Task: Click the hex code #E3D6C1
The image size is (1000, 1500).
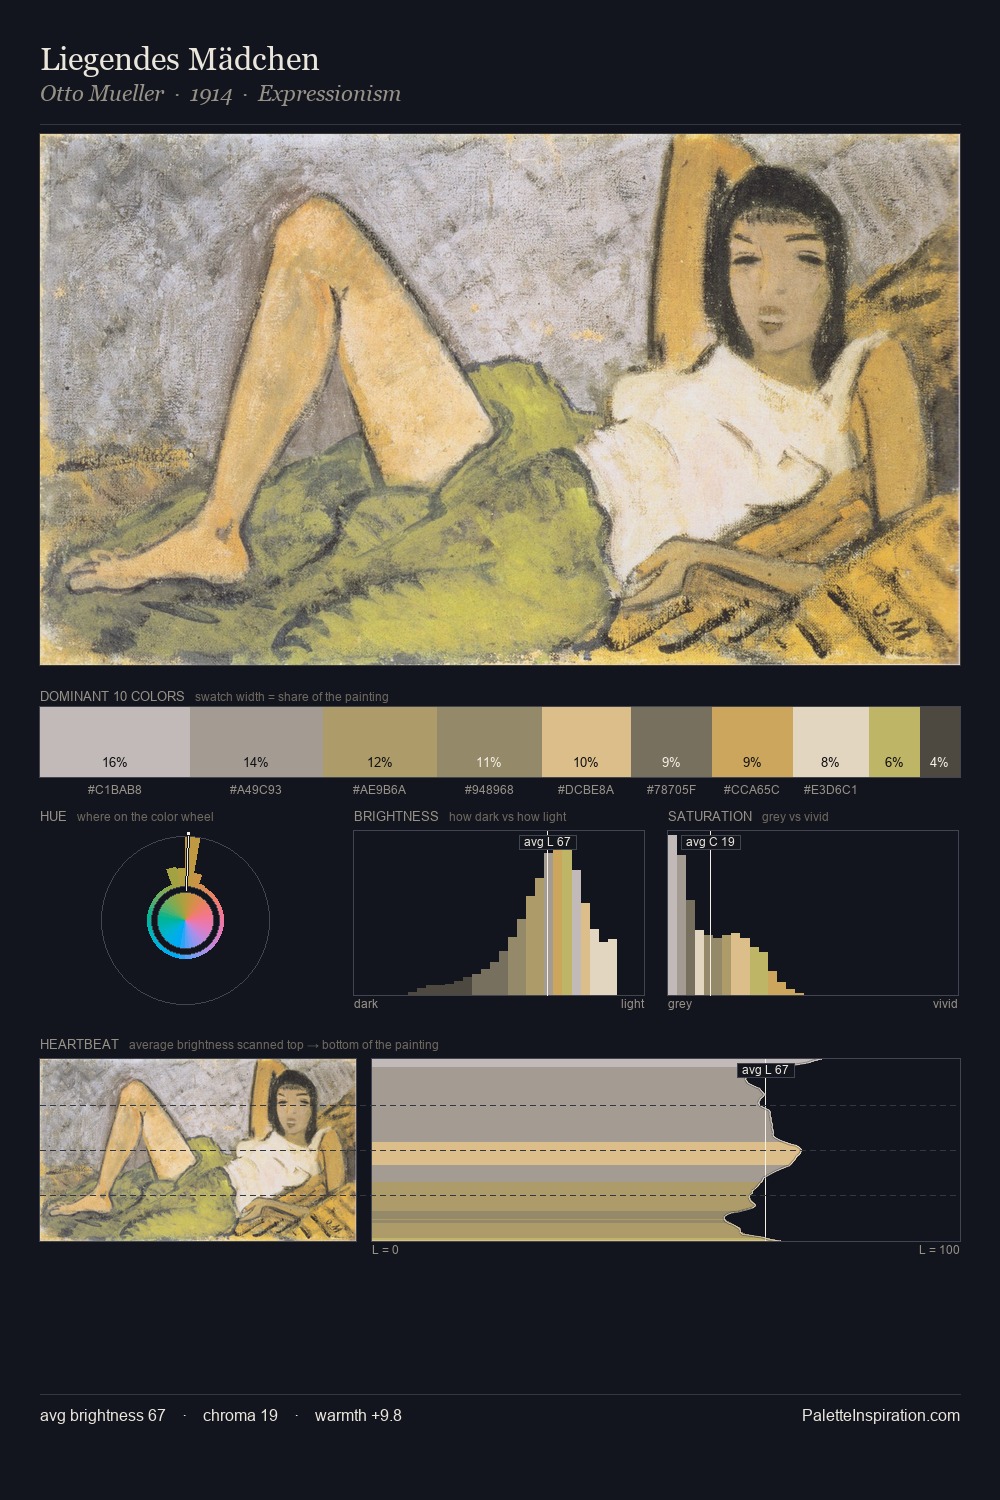Action: point(830,790)
